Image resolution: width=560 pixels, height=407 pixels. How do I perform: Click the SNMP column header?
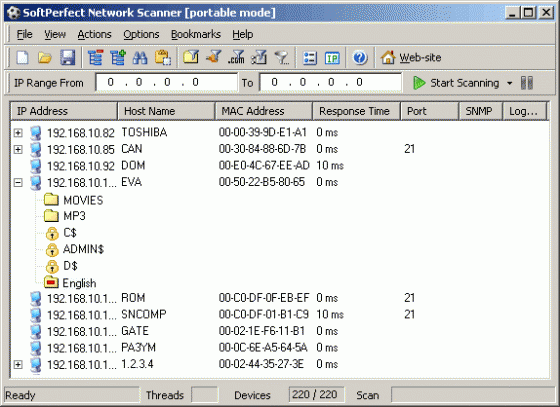pos(481,111)
